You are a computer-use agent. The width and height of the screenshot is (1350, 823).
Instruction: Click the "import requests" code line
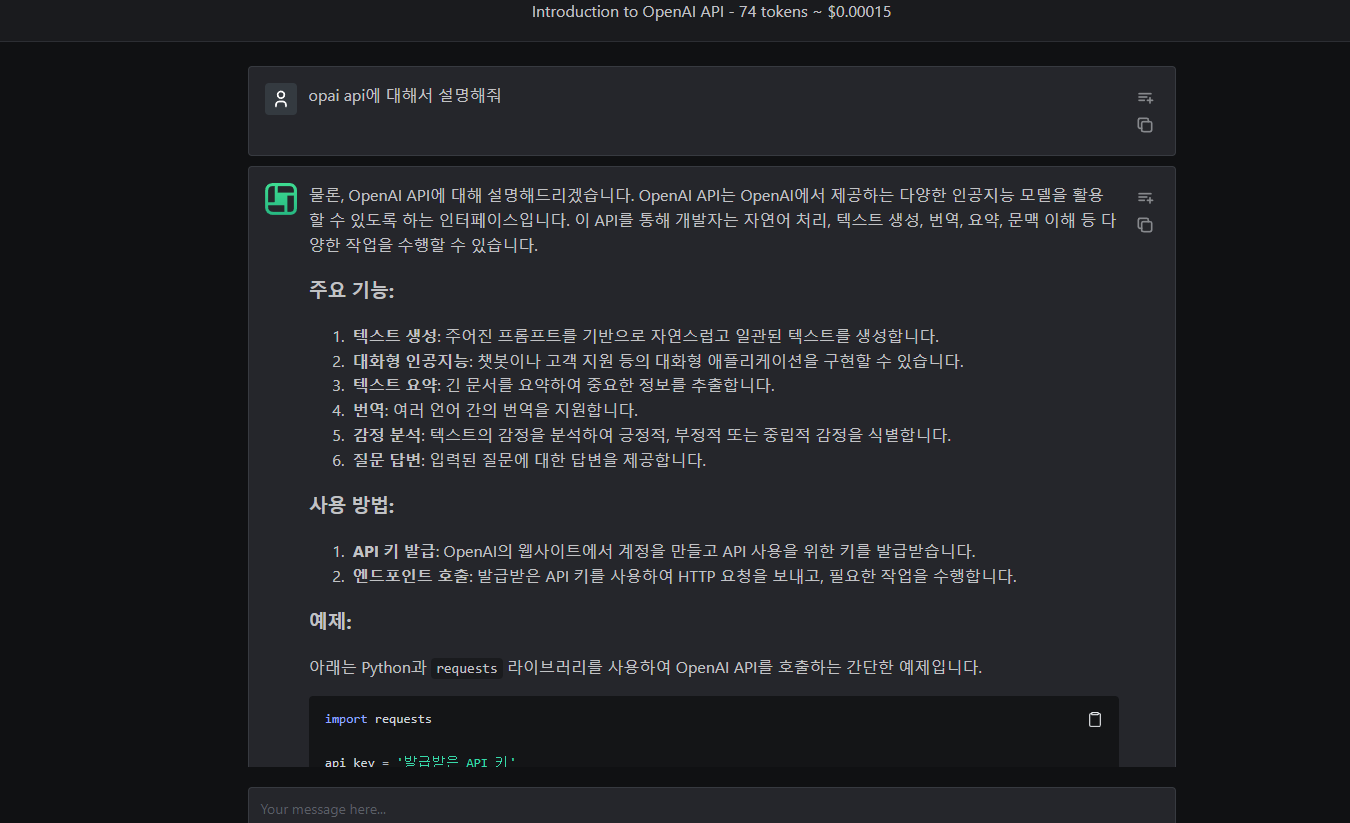pos(378,719)
